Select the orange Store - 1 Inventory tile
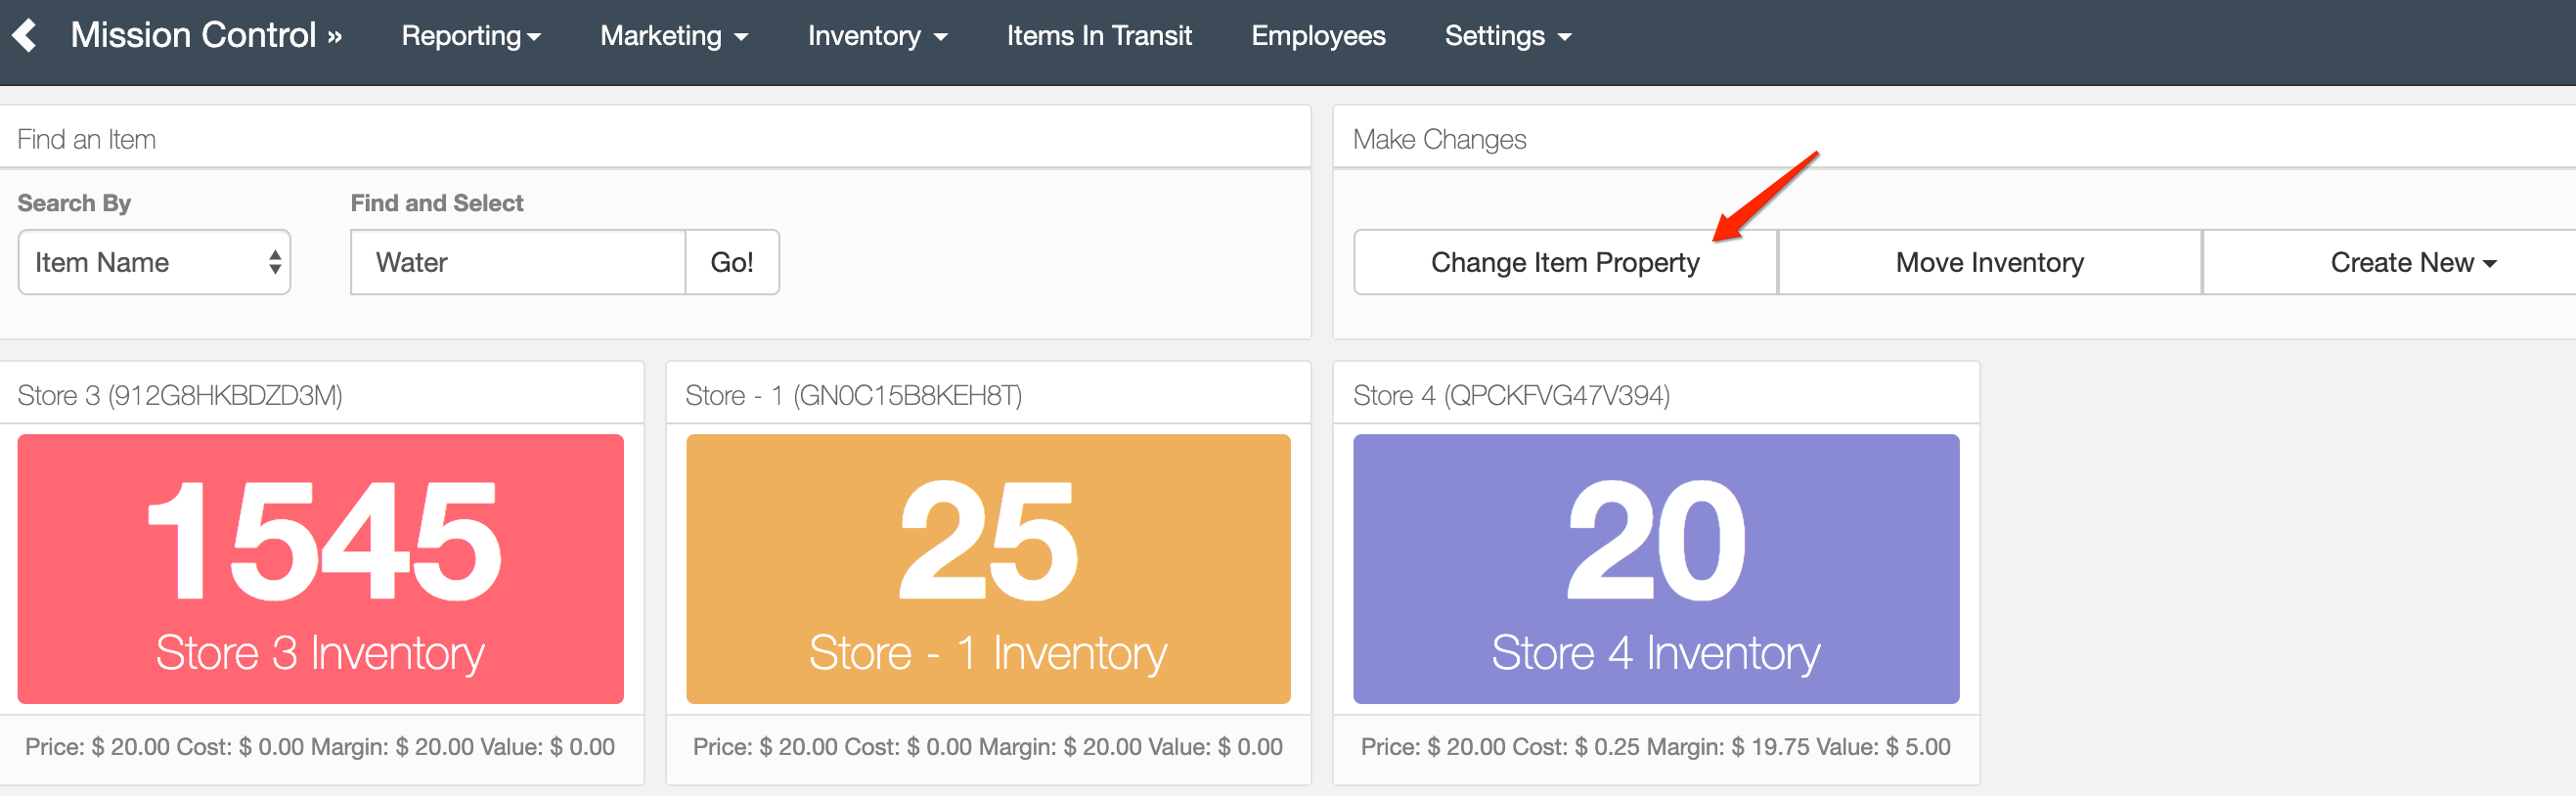This screenshot has height=796, width=2576. point(988,569)
